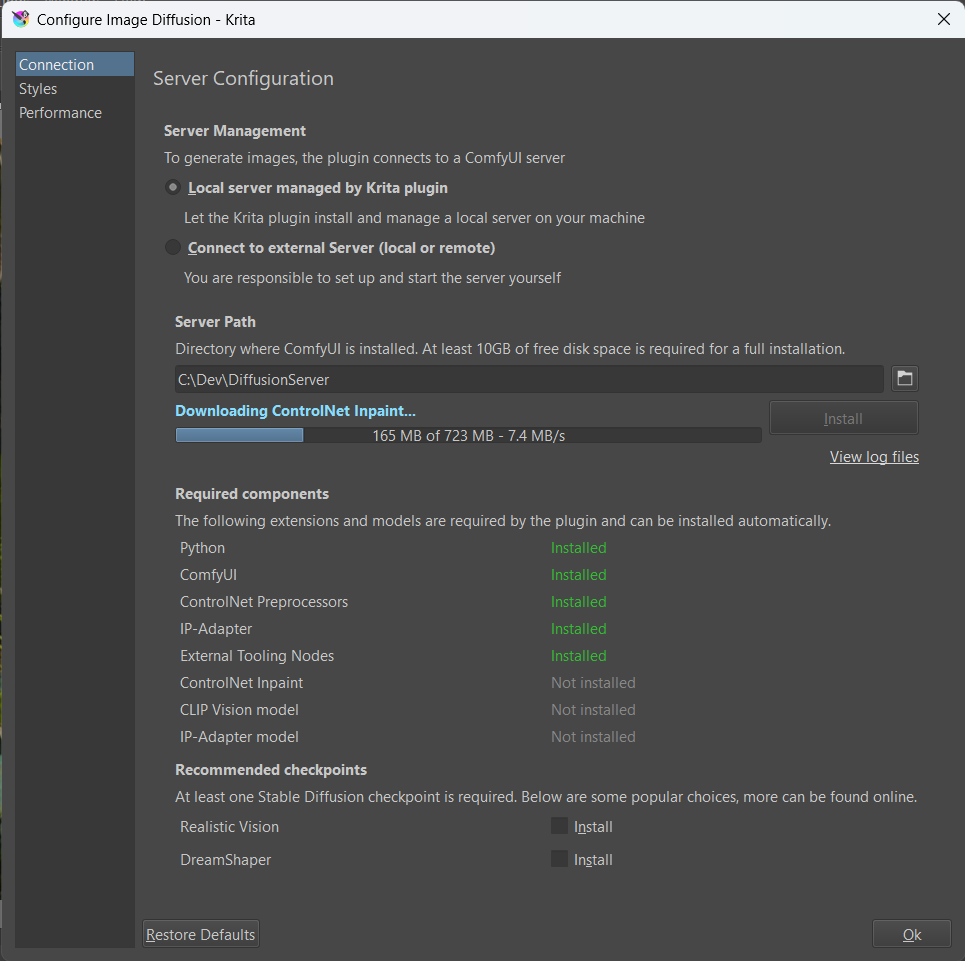The image size is (965, 961).
Task: Click the DreamShaper checkpoint label
Action: [x=225, y=859]
